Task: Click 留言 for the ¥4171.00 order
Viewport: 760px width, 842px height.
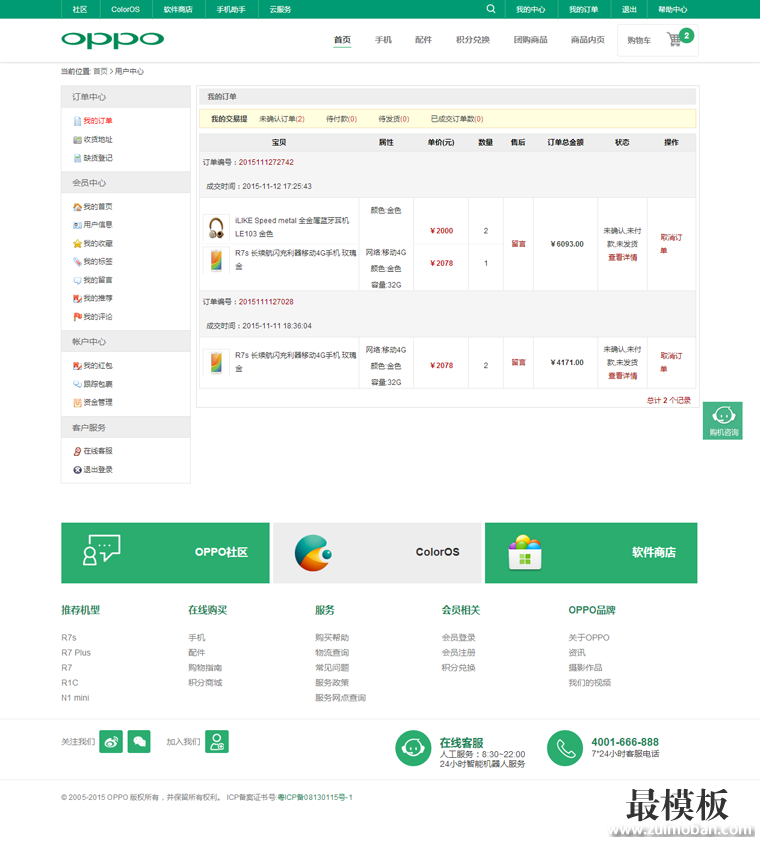Action: pos(518,362)
